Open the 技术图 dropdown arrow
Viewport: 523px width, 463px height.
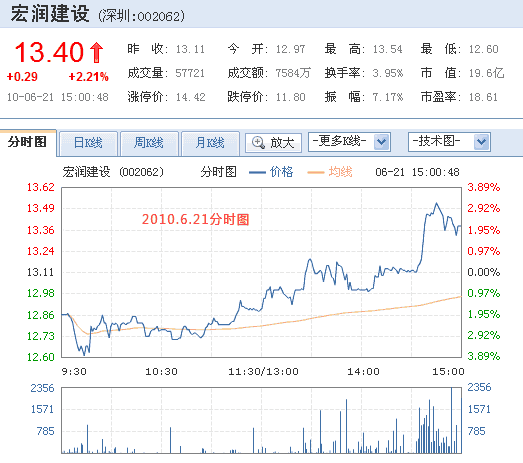tap(481, 142)
